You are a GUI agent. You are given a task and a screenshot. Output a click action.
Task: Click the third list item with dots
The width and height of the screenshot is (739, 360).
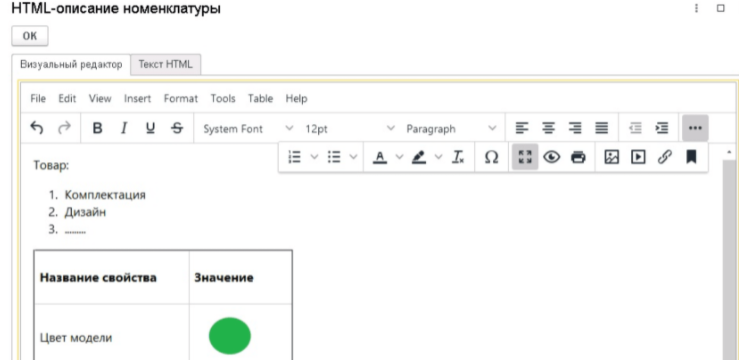tap(75, 230)
